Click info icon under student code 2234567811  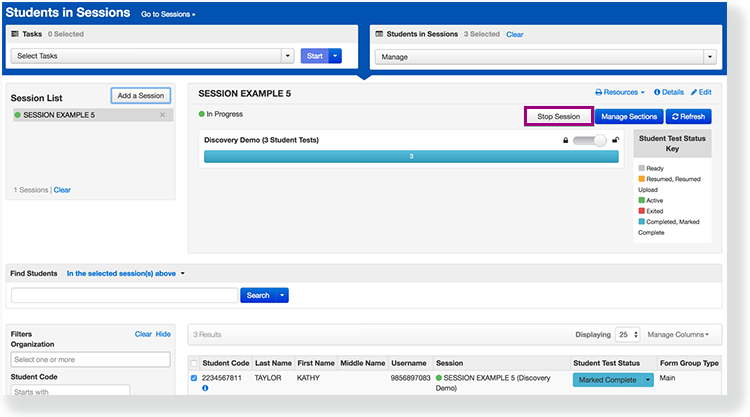tap(205, 388)
